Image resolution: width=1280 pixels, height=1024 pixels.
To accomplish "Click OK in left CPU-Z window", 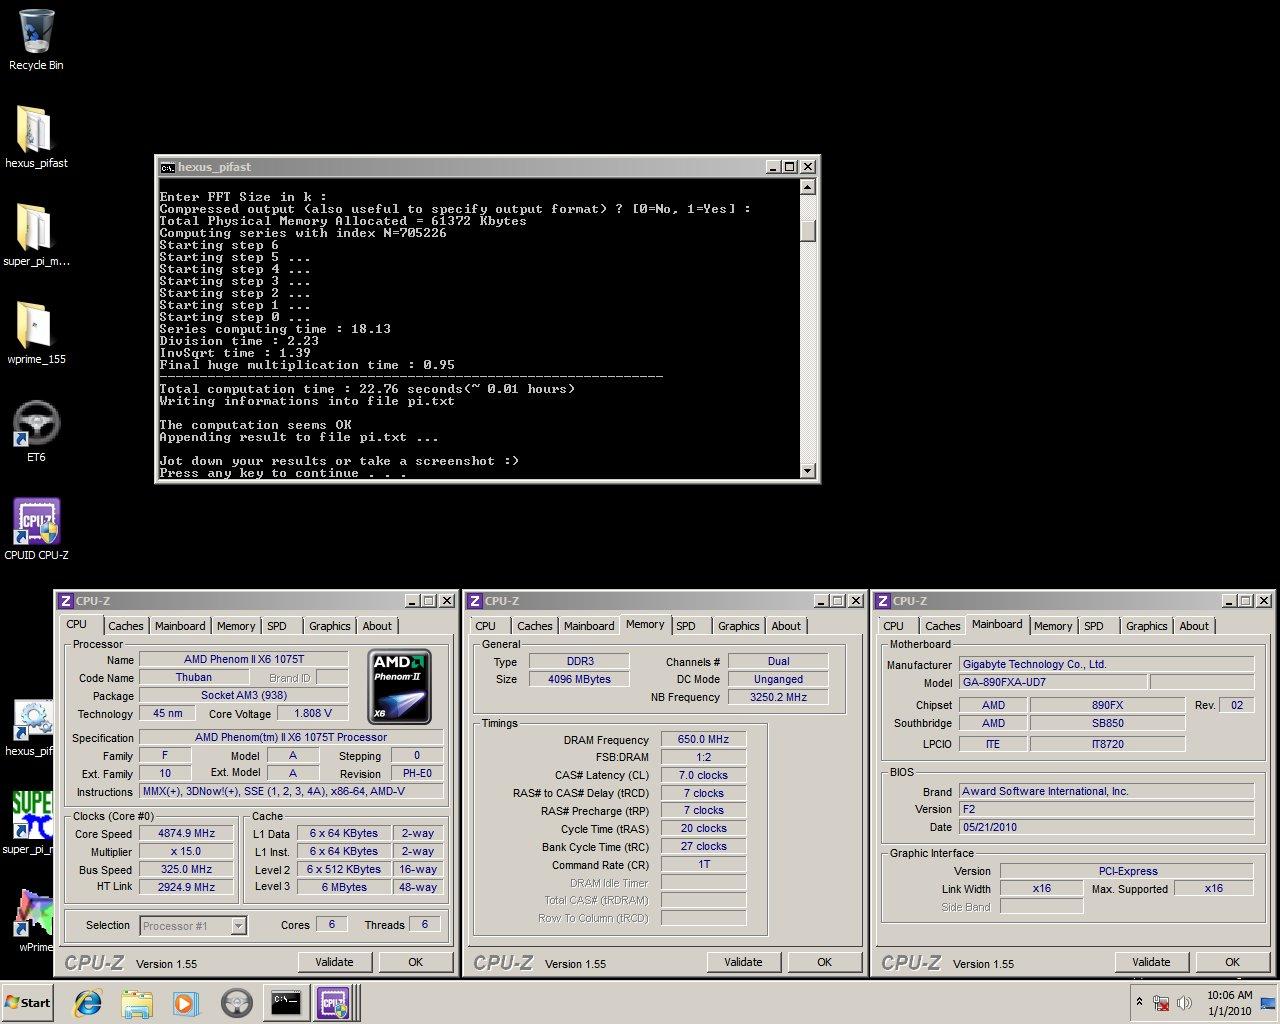I will tap(415, 962).
